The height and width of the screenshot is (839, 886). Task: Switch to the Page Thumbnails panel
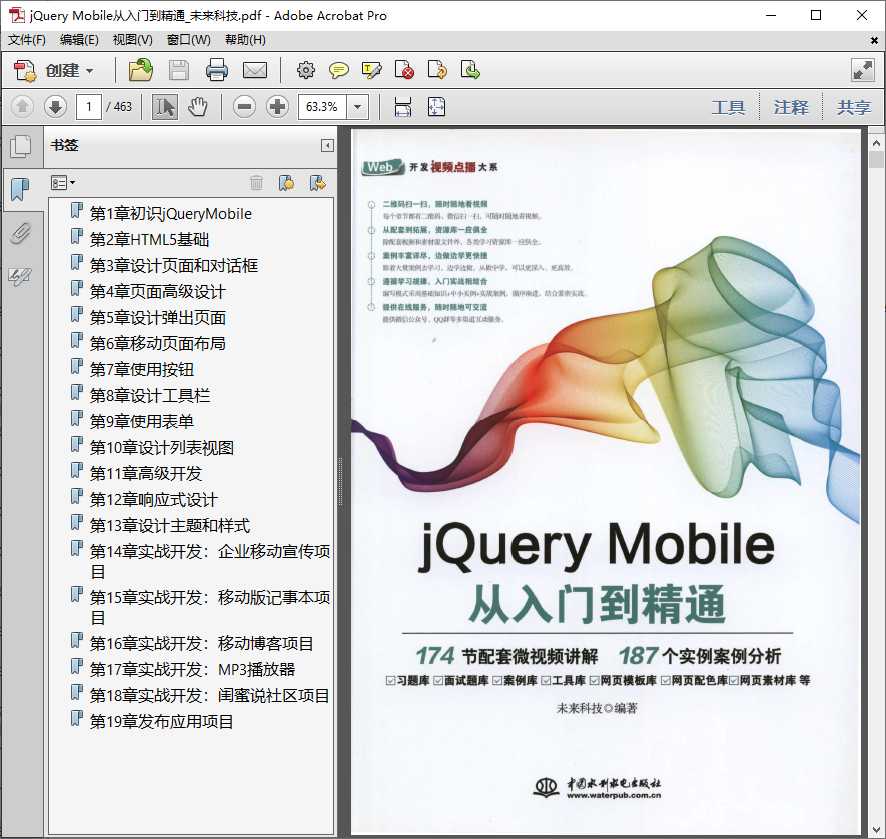coord(22,146)
